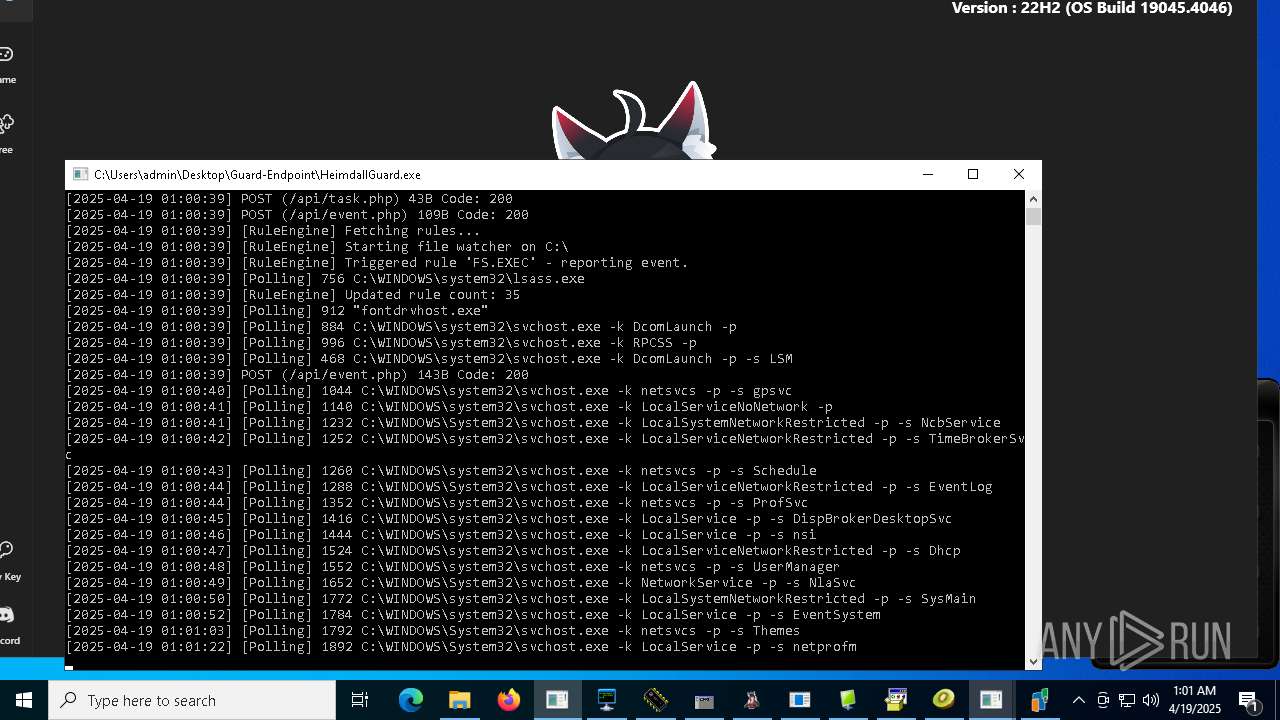Open the date and time clock
Screen dimensions: 1280x720
point(1196,700)
